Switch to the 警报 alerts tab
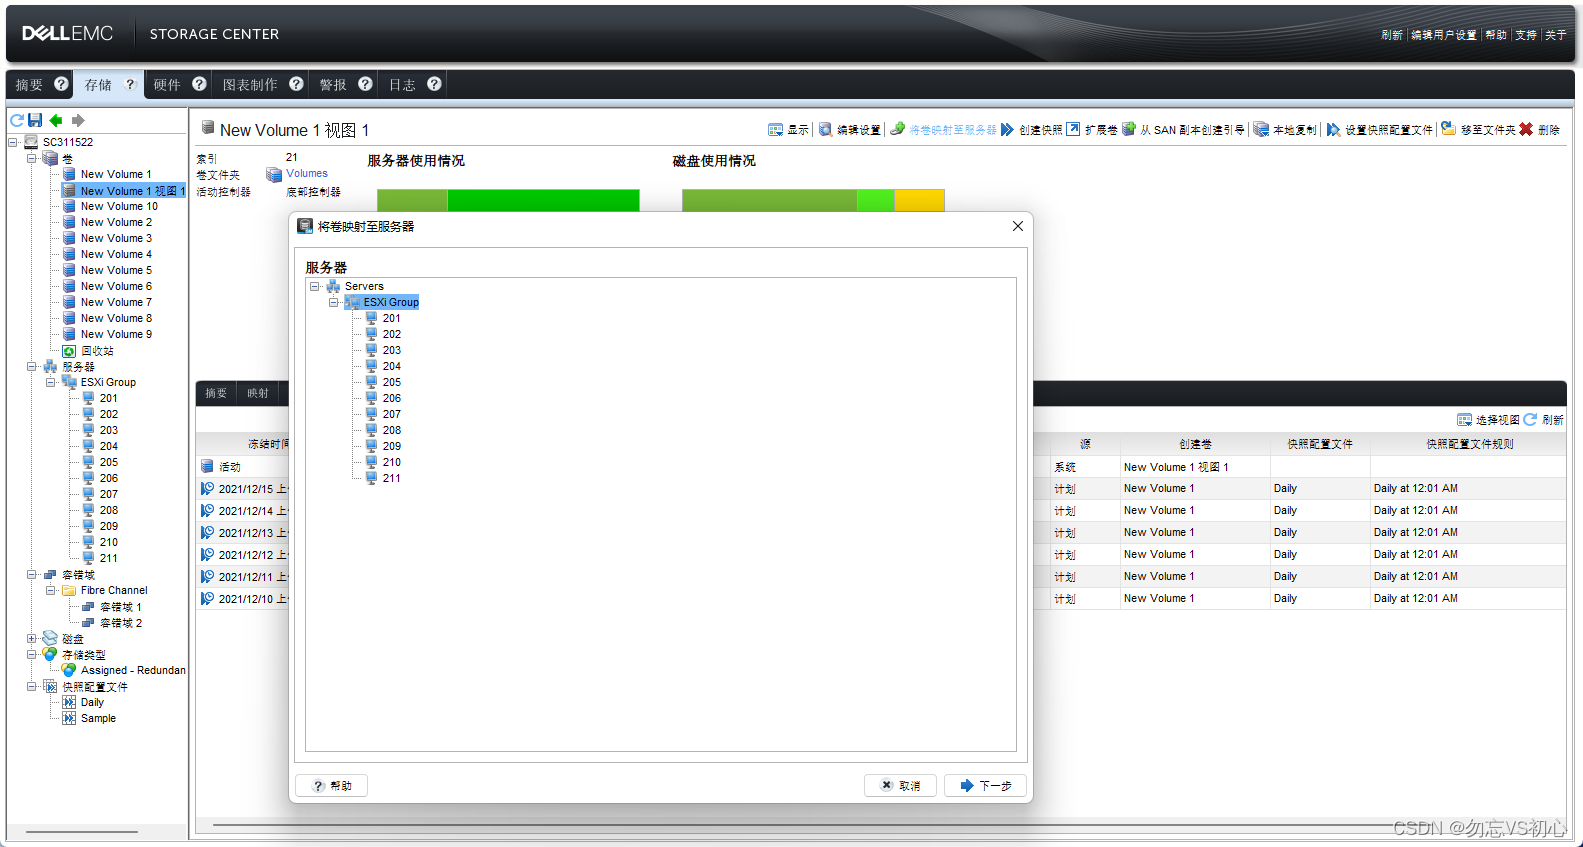 tap(333, 85)
